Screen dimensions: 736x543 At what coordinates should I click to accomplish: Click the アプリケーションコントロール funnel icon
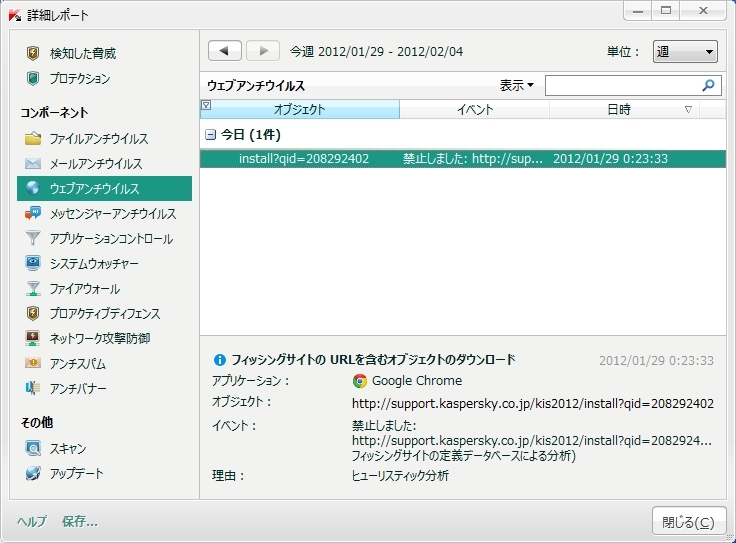(33, 238)
